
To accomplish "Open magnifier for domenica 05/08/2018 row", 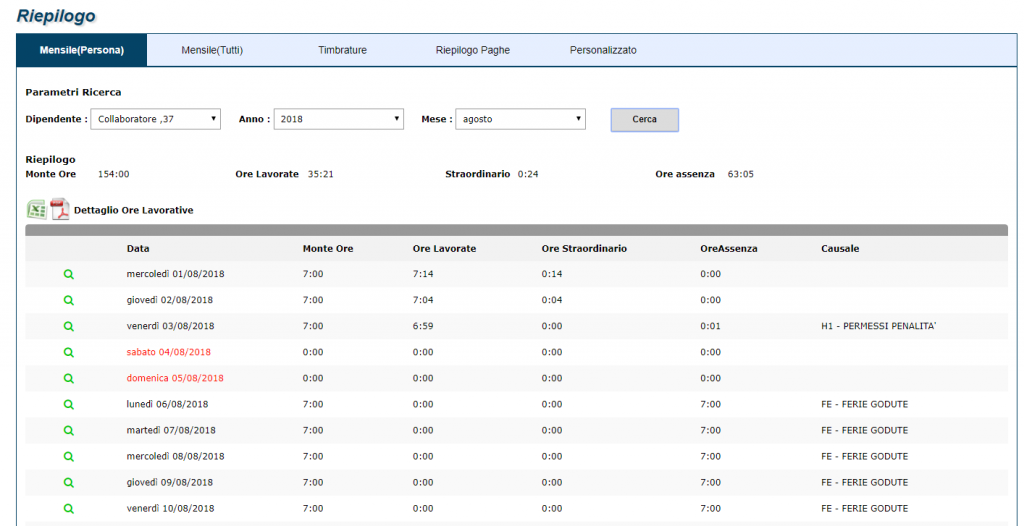I will click(69, 378).
